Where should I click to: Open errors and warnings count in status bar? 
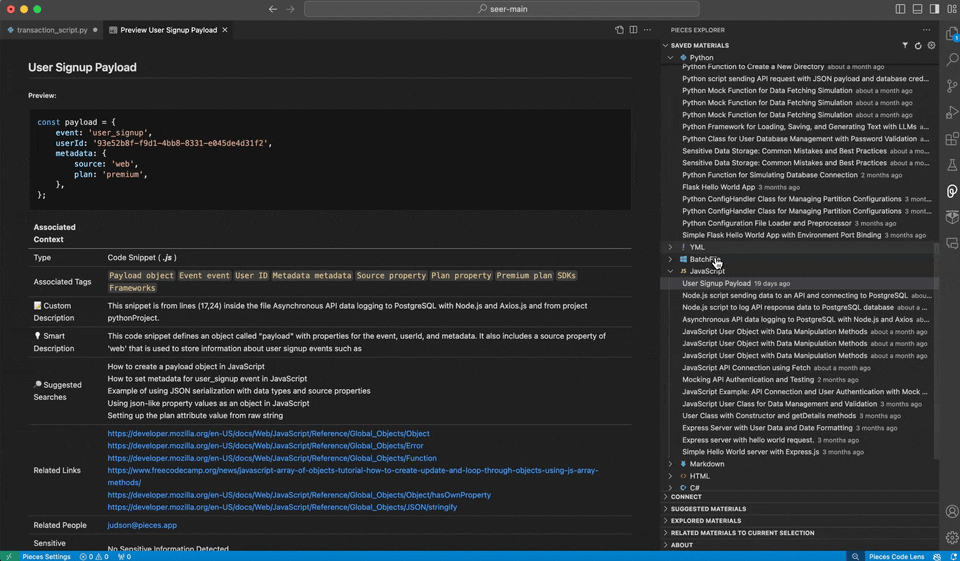click(94, 556)
